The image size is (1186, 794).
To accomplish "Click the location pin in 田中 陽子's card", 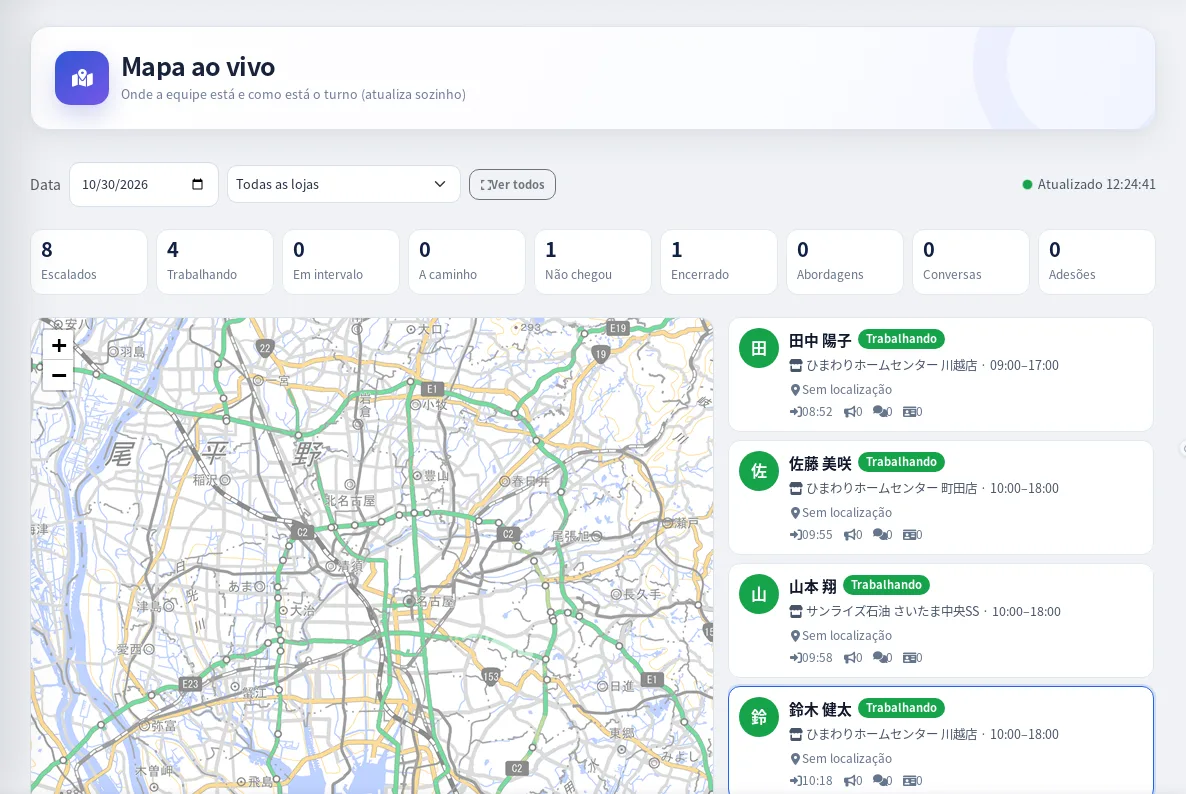I will click(x=795, y=390).
